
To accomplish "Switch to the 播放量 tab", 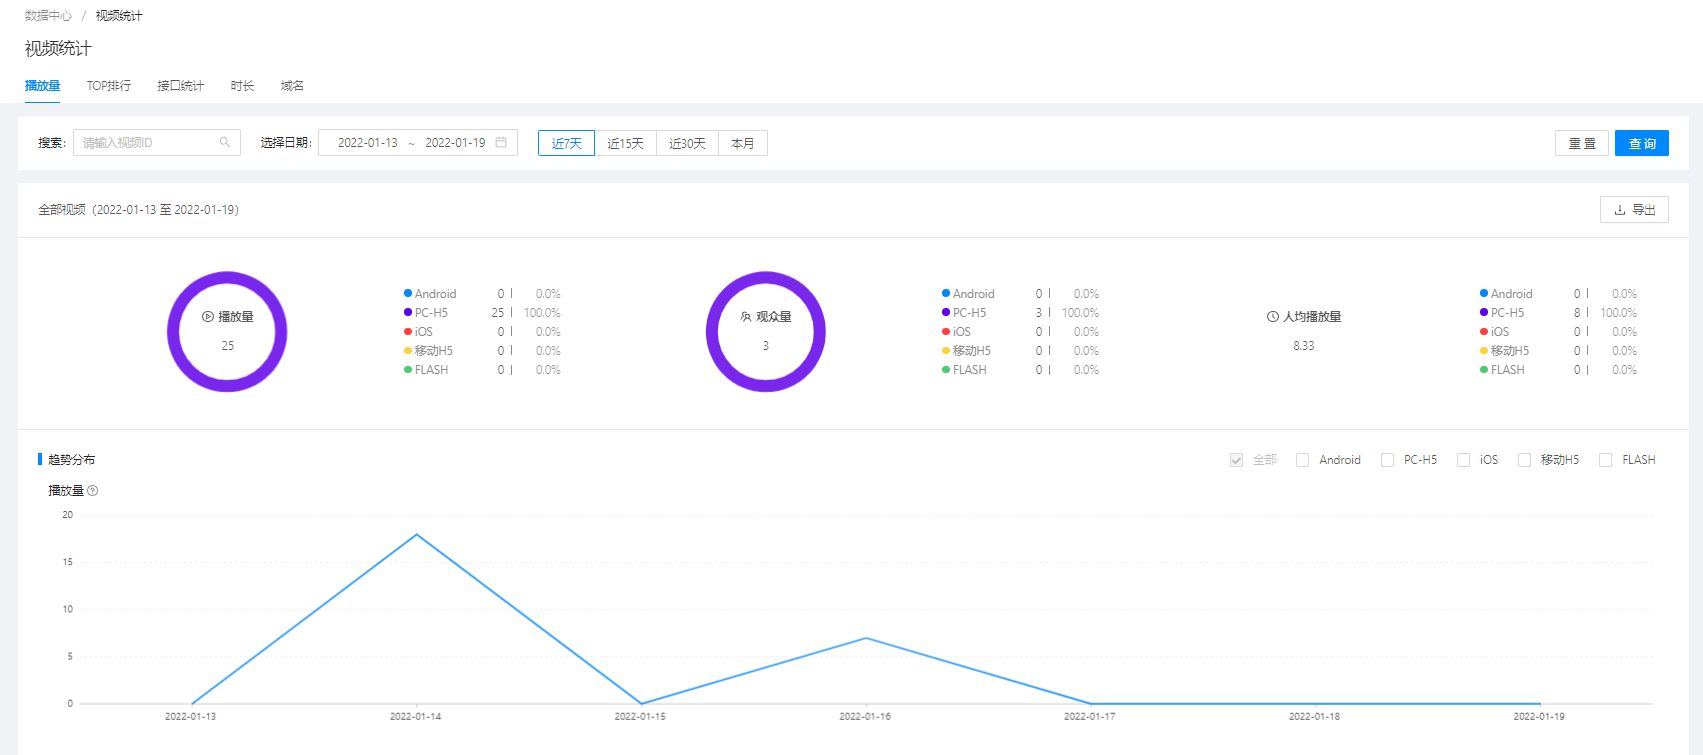I will pyautogui.click(x=42, y=86).
